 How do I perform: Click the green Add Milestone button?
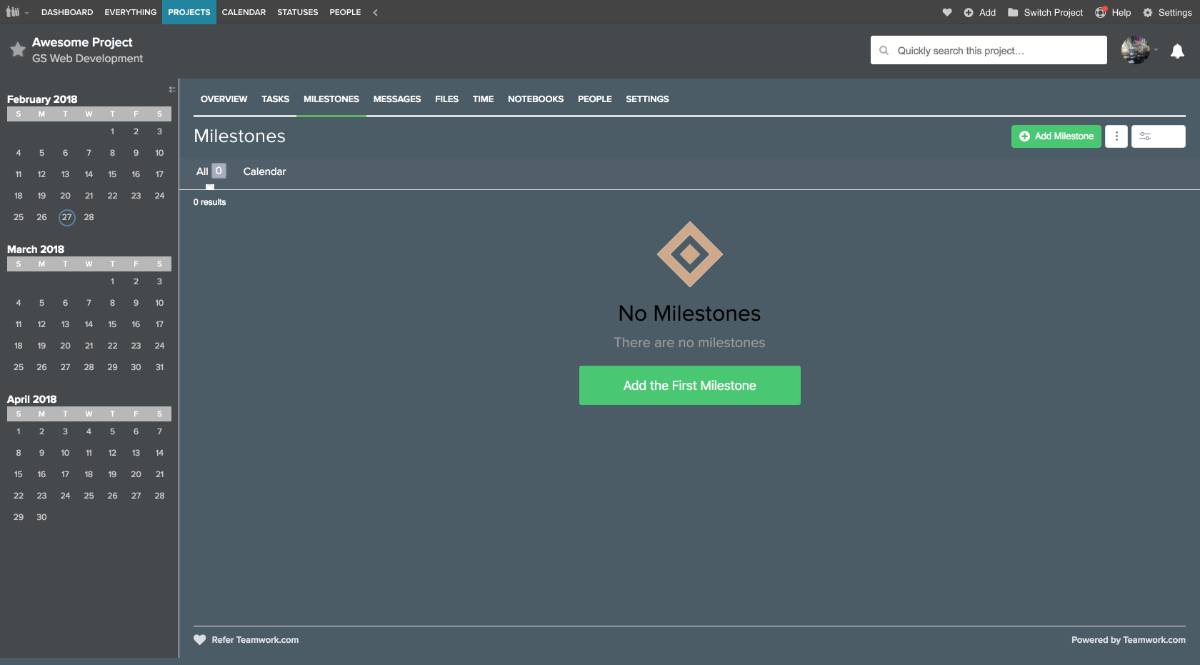pos(1056,136)
